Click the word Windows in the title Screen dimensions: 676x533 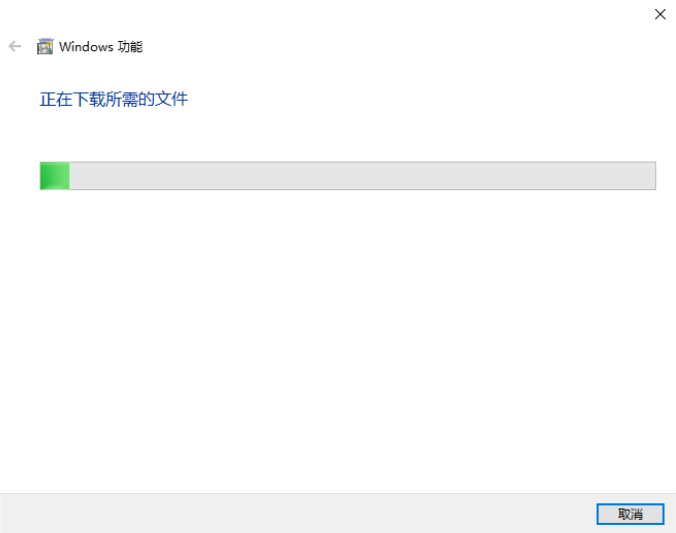click(86, 47)
